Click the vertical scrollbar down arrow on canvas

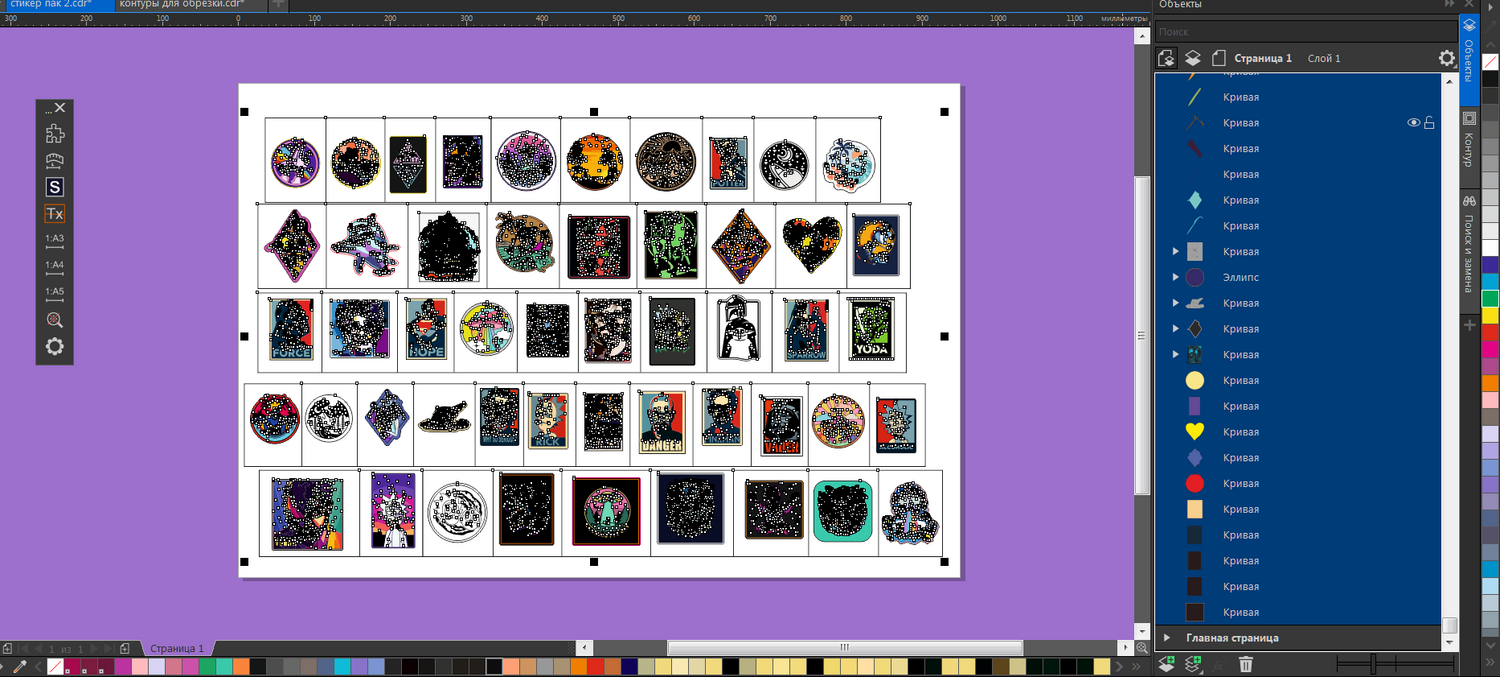(1142, 631)
